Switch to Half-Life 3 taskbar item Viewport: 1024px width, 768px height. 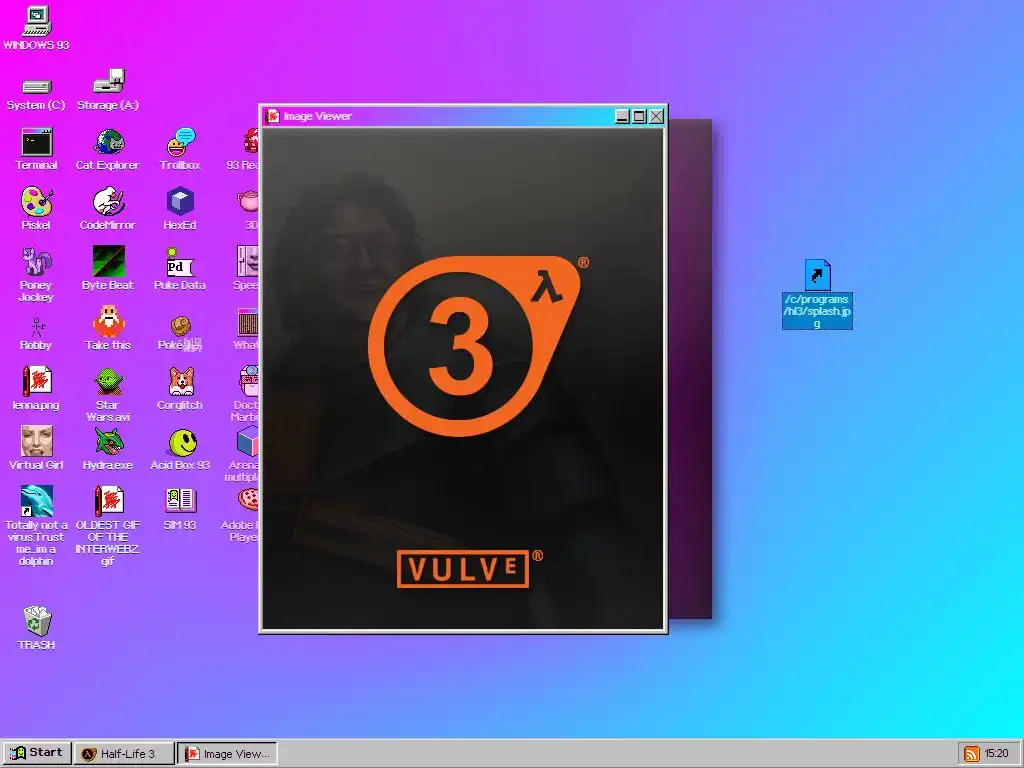click(x=124, y=754)
